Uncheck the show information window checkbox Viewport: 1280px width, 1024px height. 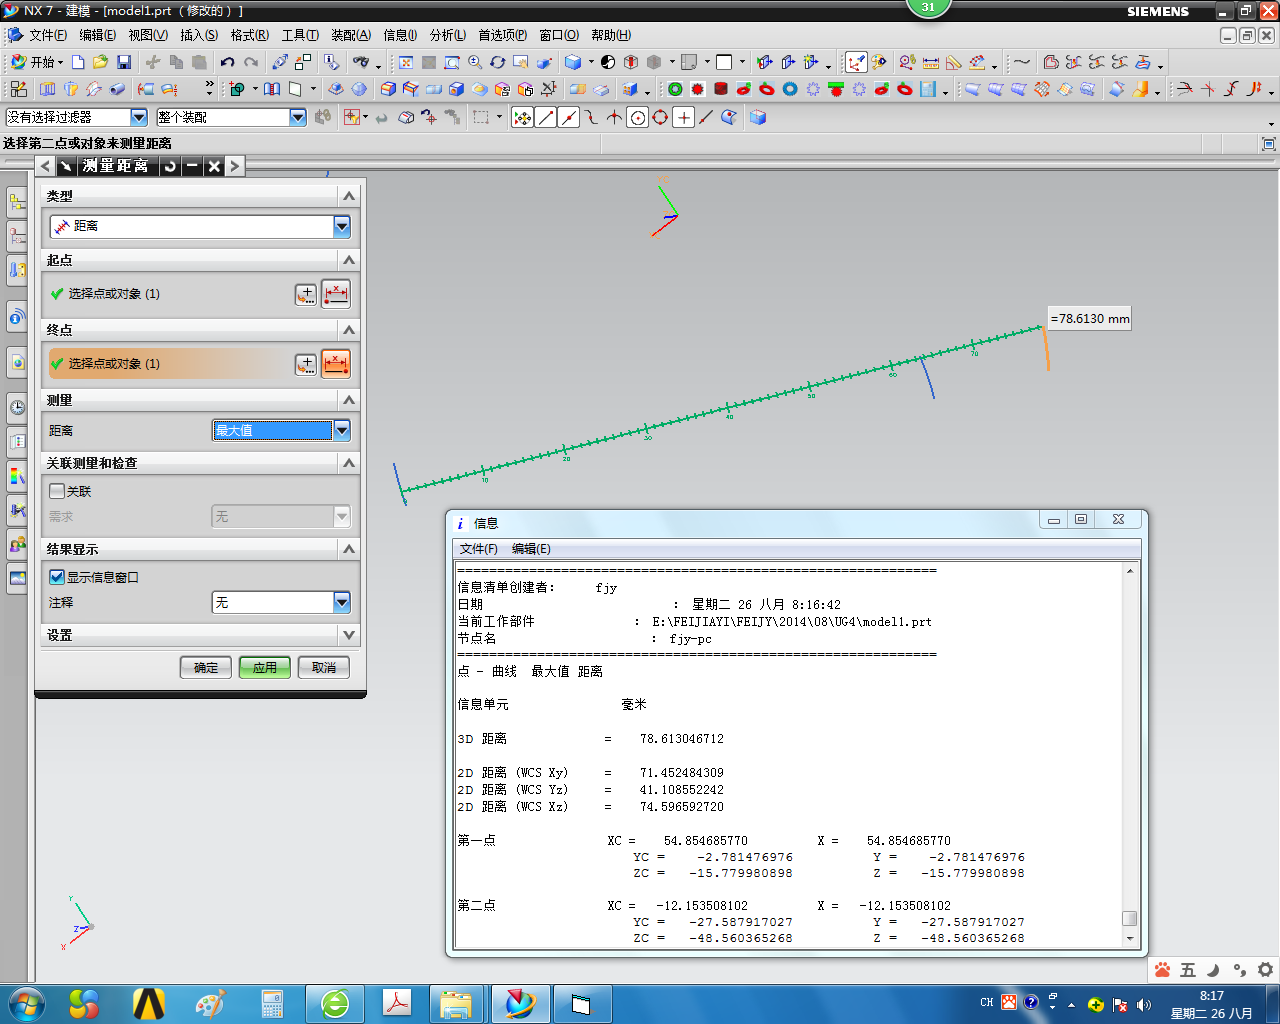click(57, 577)
